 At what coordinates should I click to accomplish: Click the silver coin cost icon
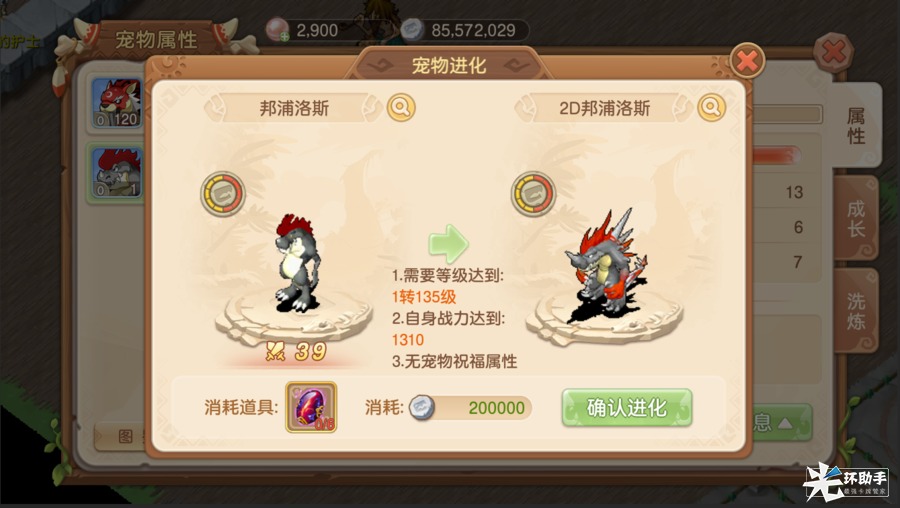[421, 408]
